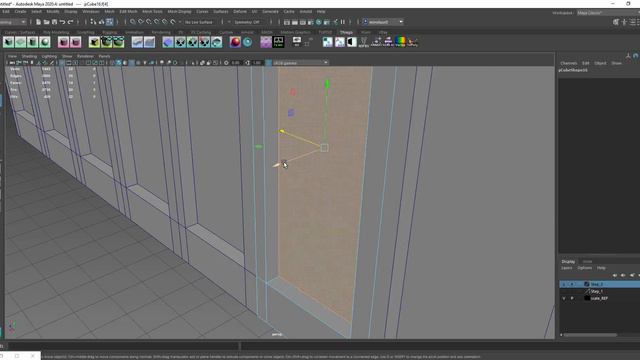The height and width of the screenshot is (360, 640).
Task: Click the pause rendering icon in status line
Action: pos(343,22)
